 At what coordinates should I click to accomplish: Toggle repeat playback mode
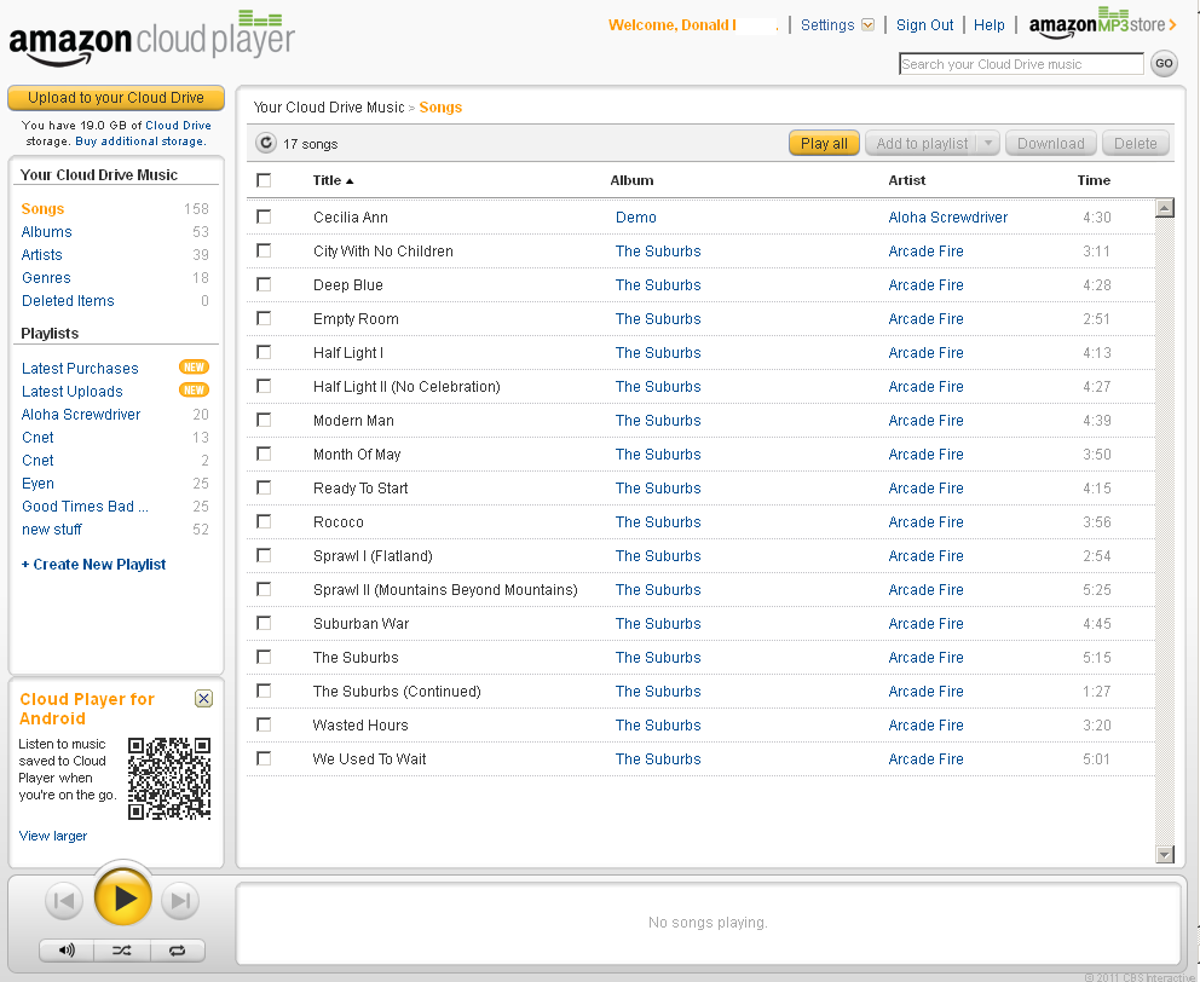coord(177,950)
